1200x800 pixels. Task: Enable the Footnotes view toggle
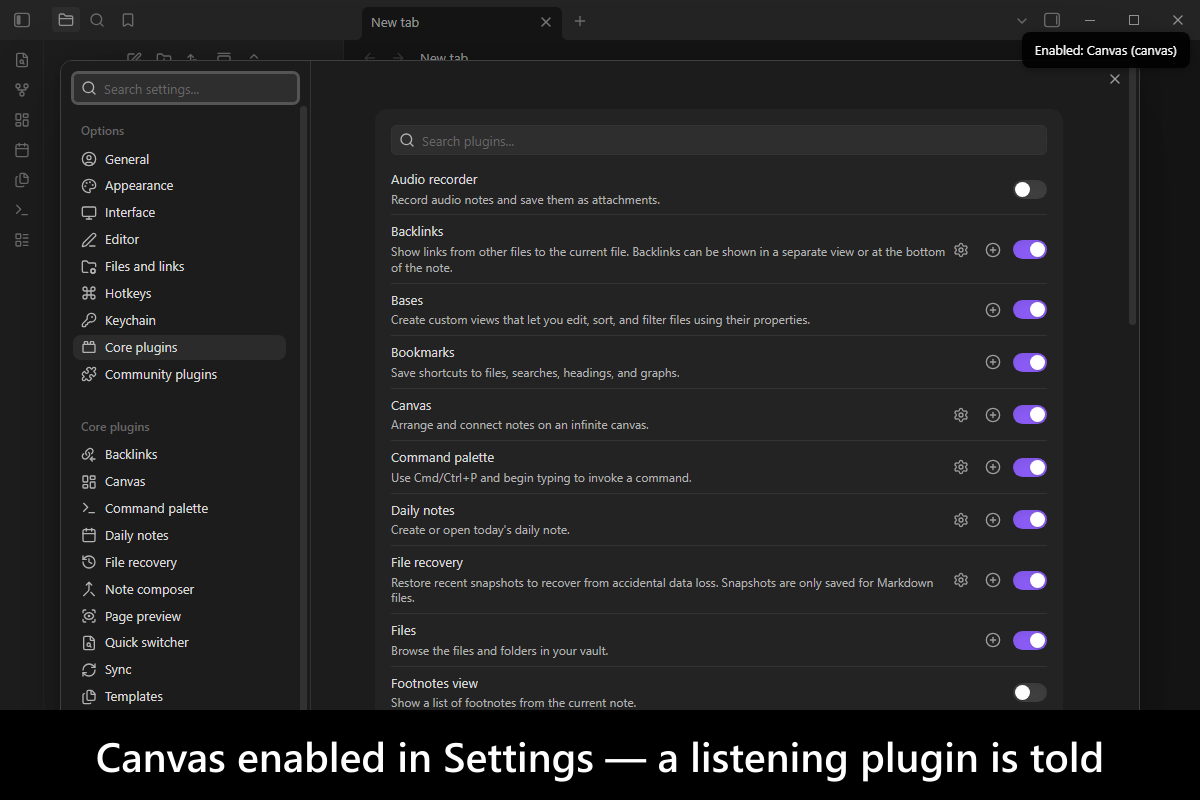coord(1030,692)
